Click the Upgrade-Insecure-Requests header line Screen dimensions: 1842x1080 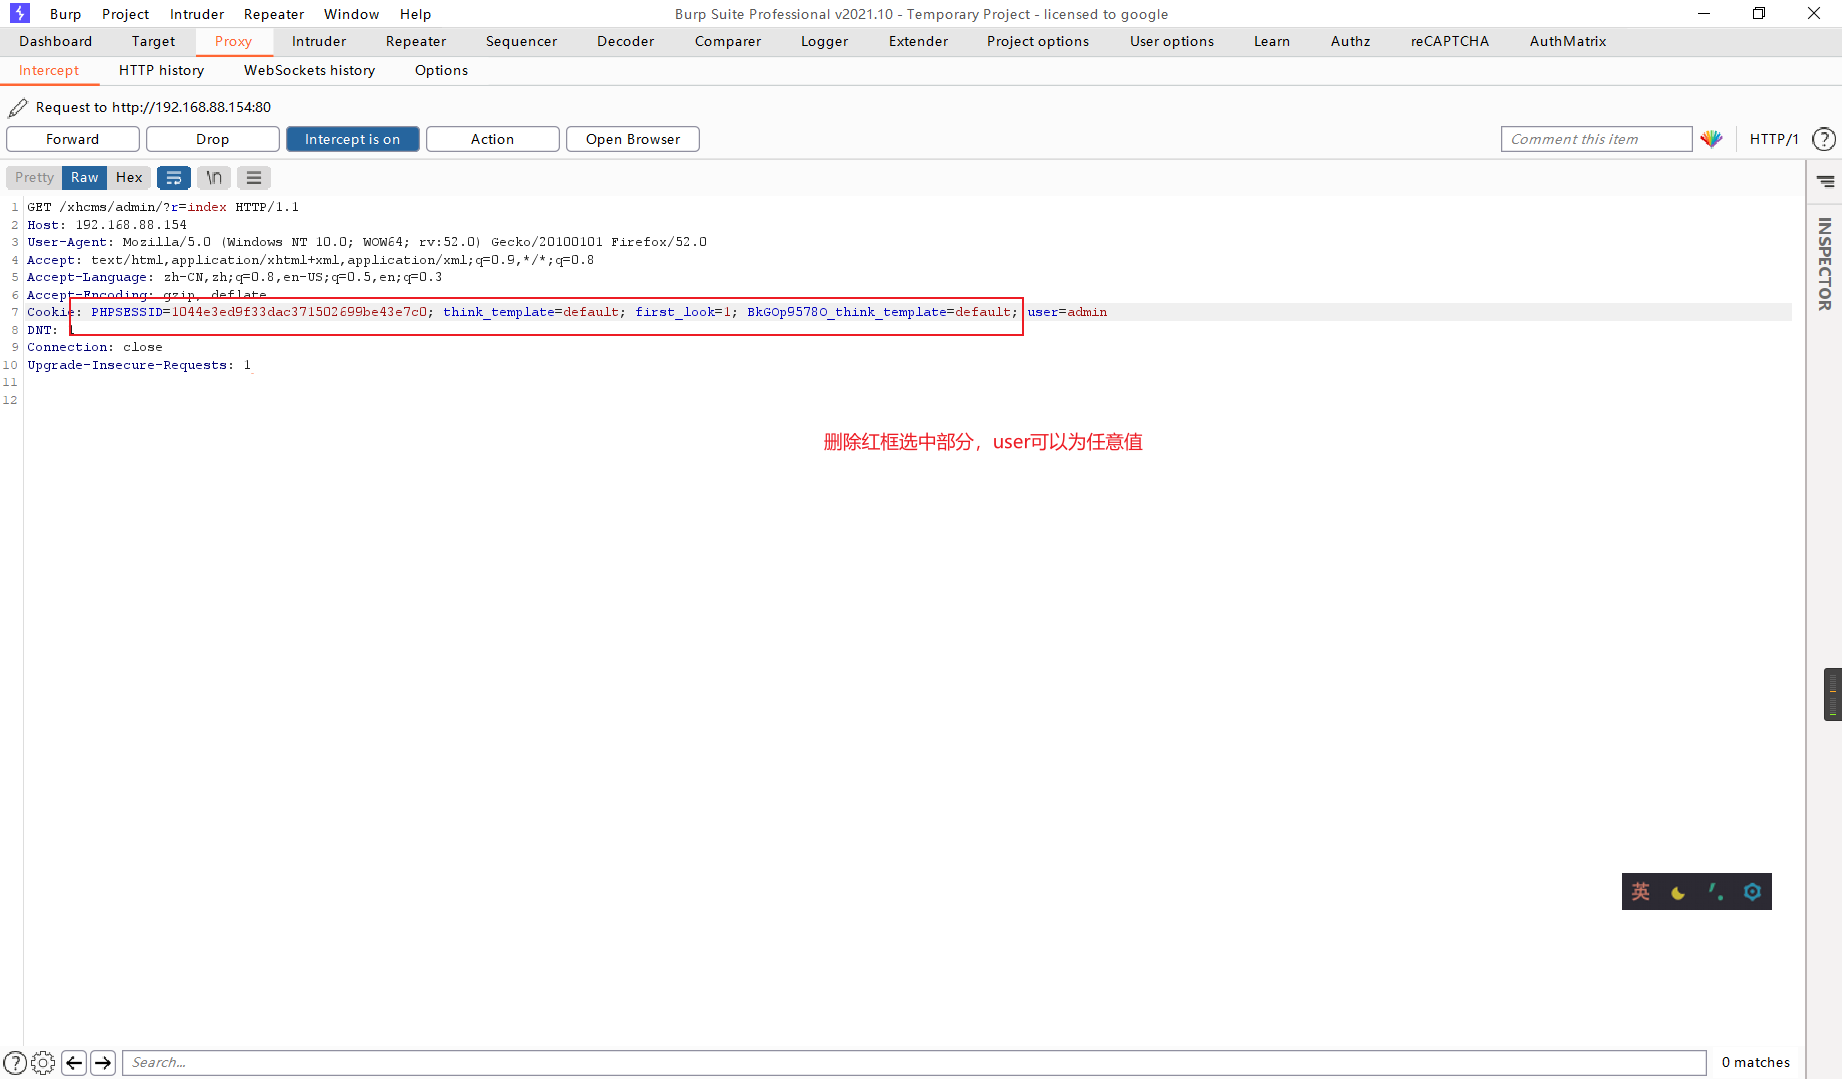[139, 365]
